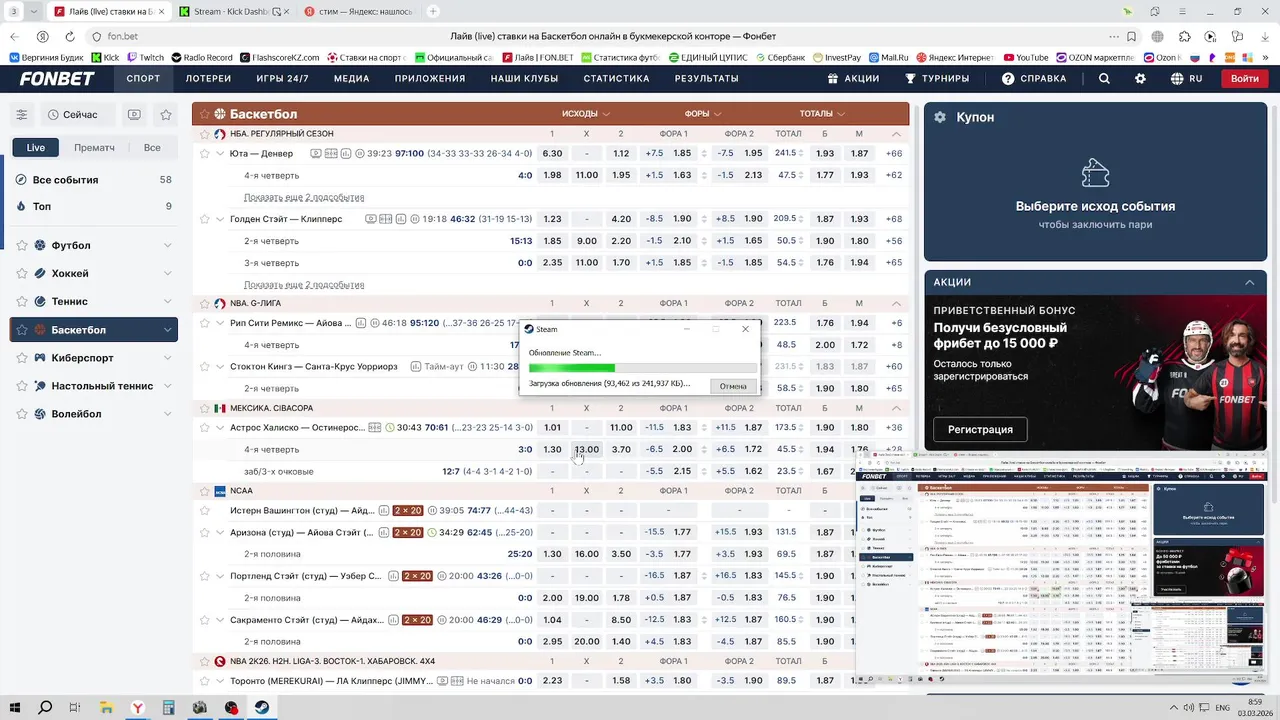Open the Форы column dropdown
The width and height of the screenshot is (1280, 720).
703,114
